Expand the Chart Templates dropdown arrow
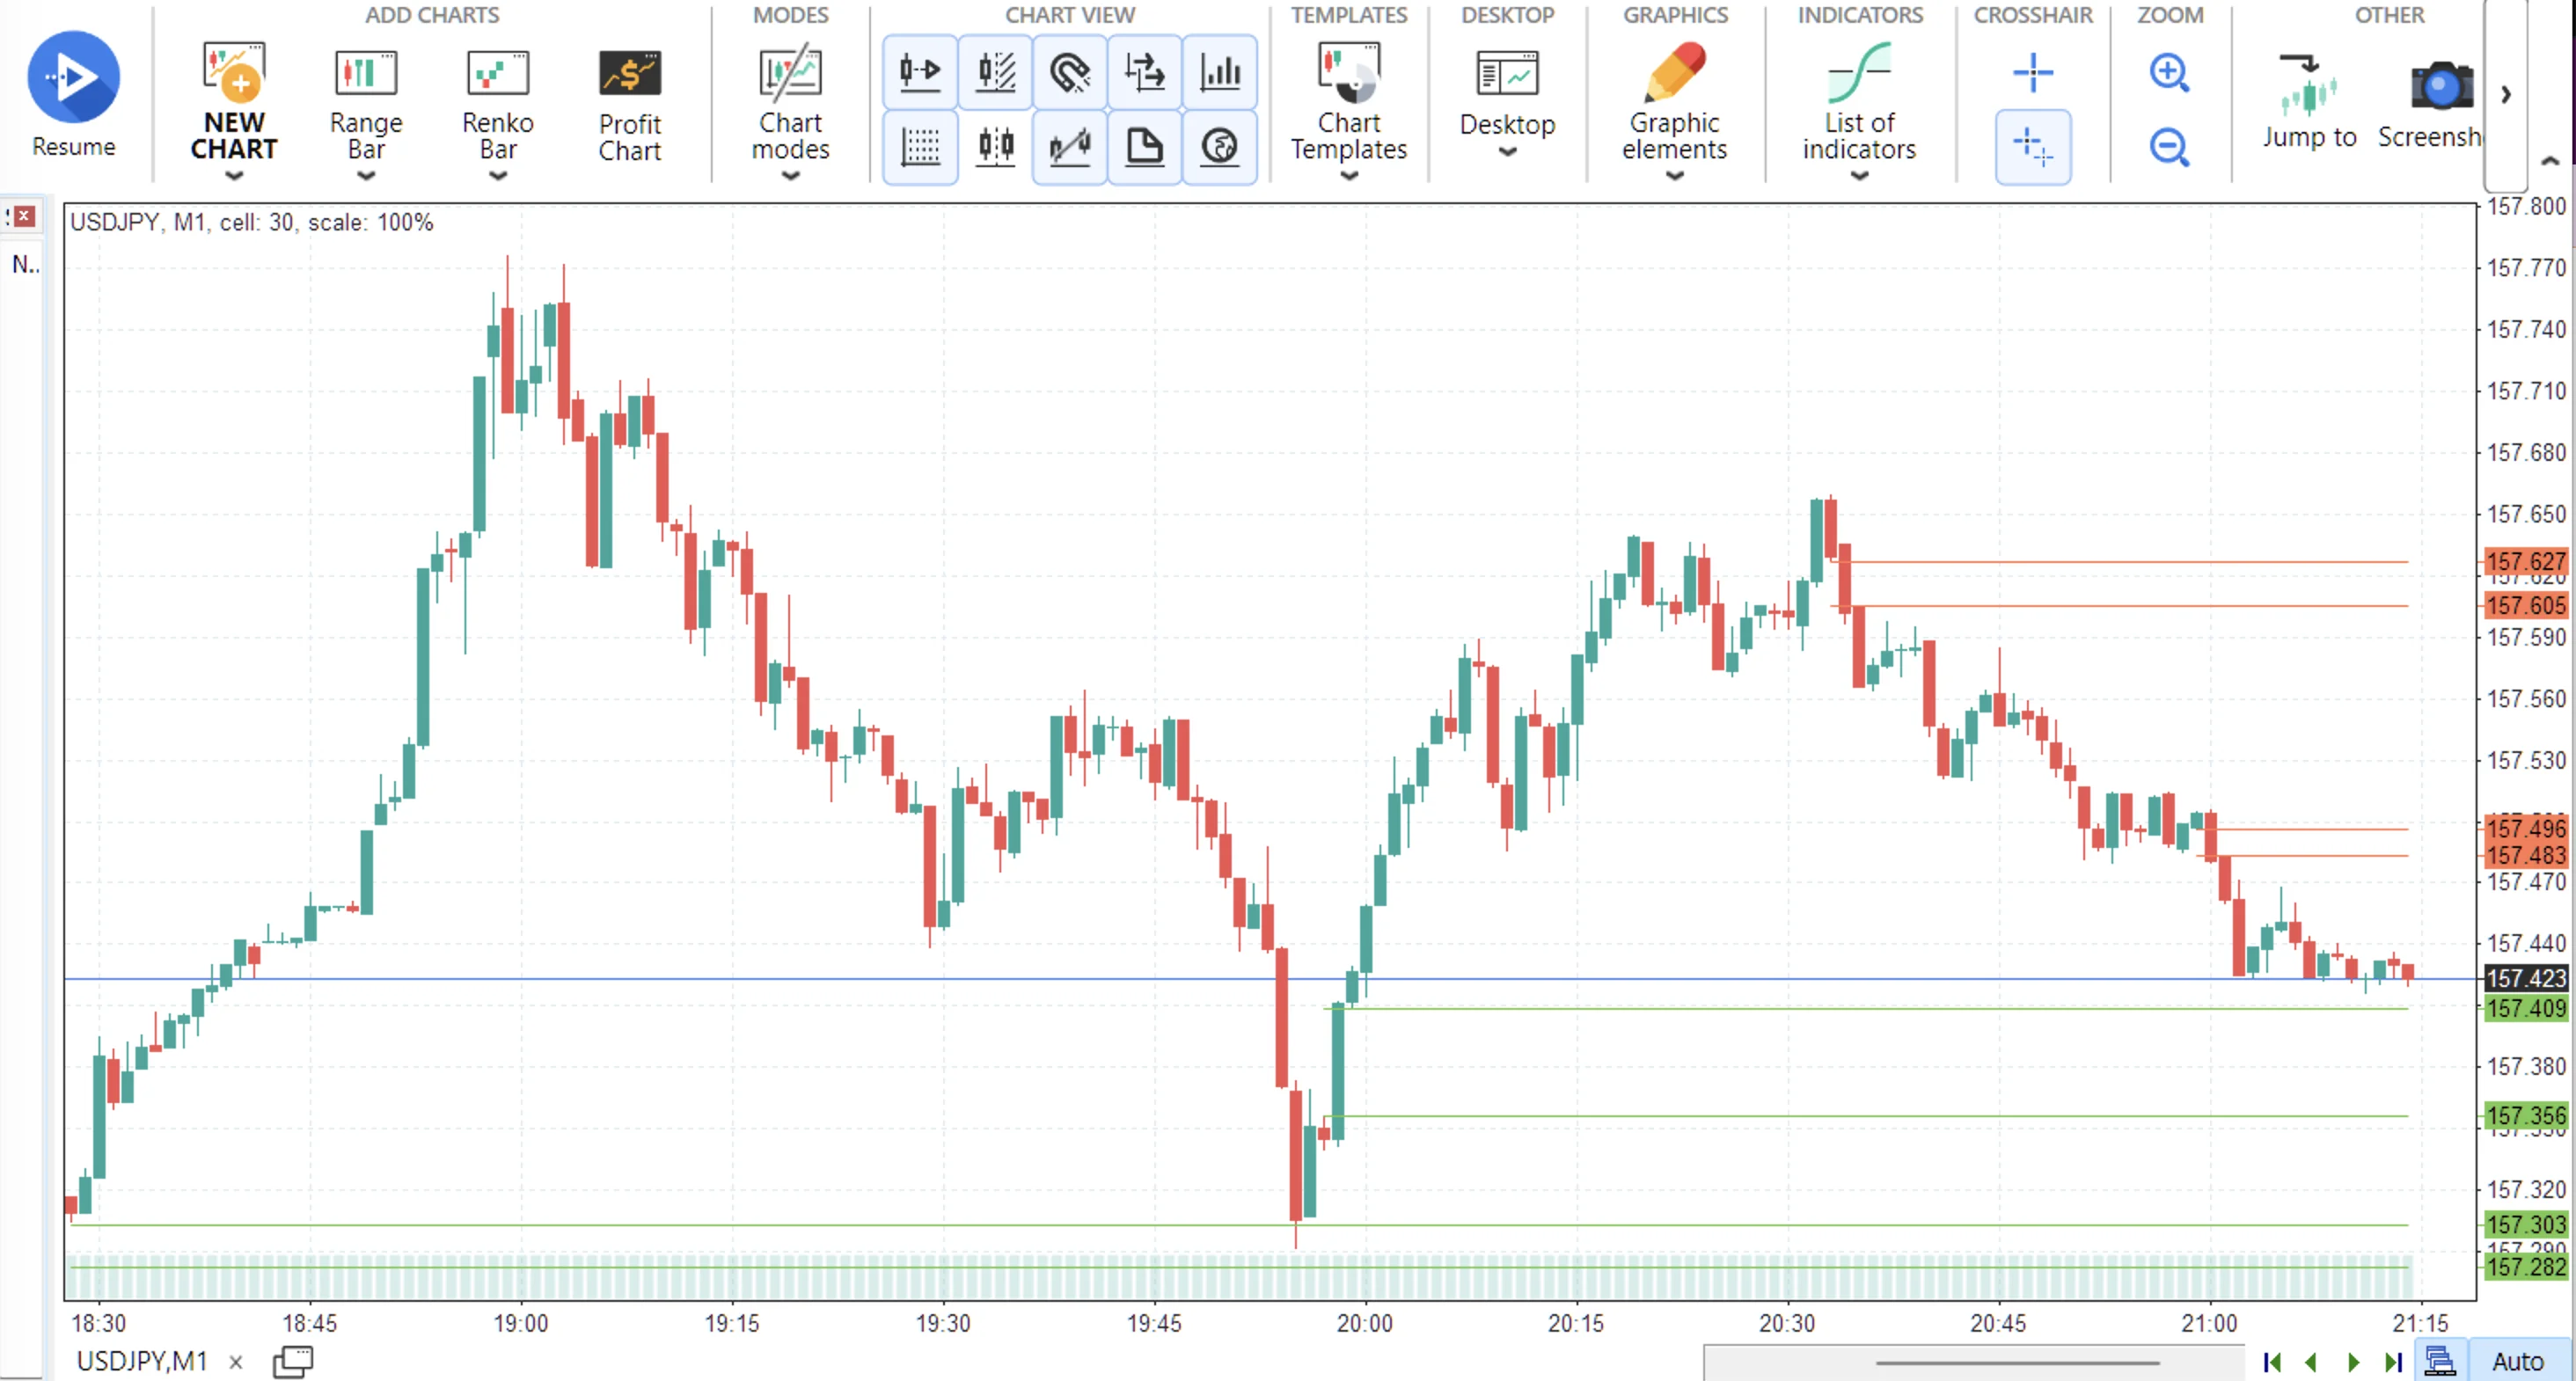The image size is (2576, 1381). [x=1348, y=176]
